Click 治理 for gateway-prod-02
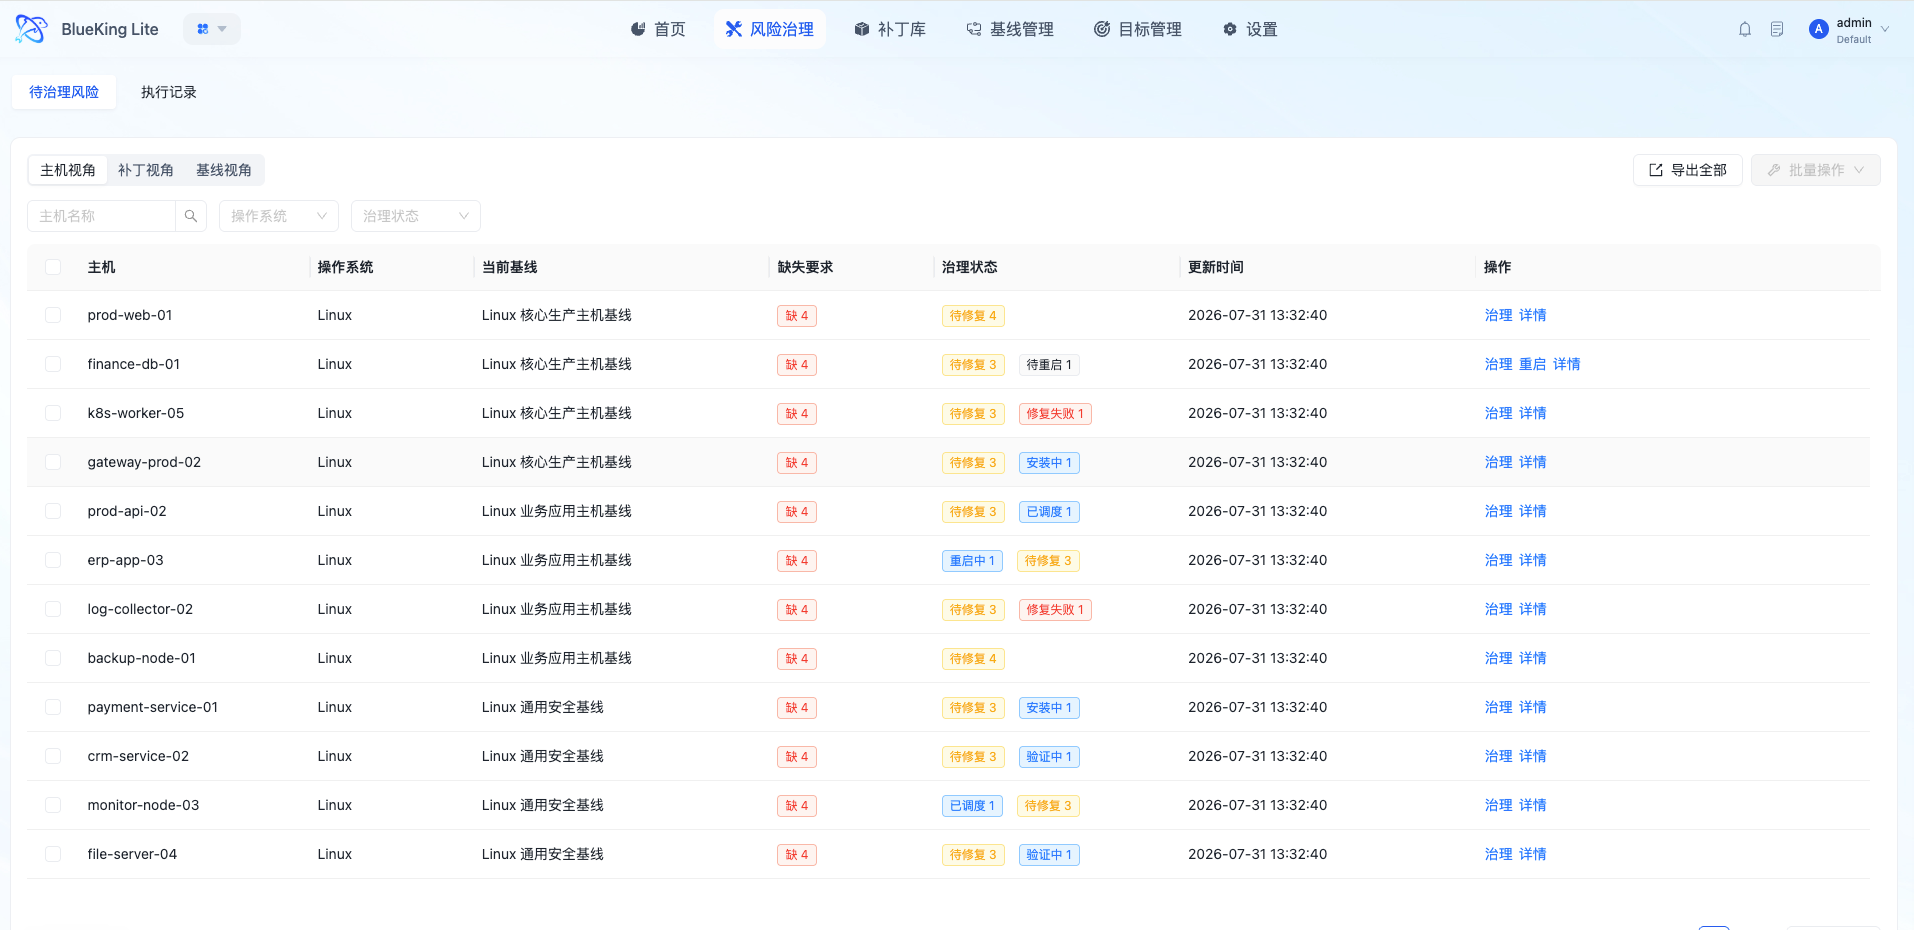 (1498, 462)
